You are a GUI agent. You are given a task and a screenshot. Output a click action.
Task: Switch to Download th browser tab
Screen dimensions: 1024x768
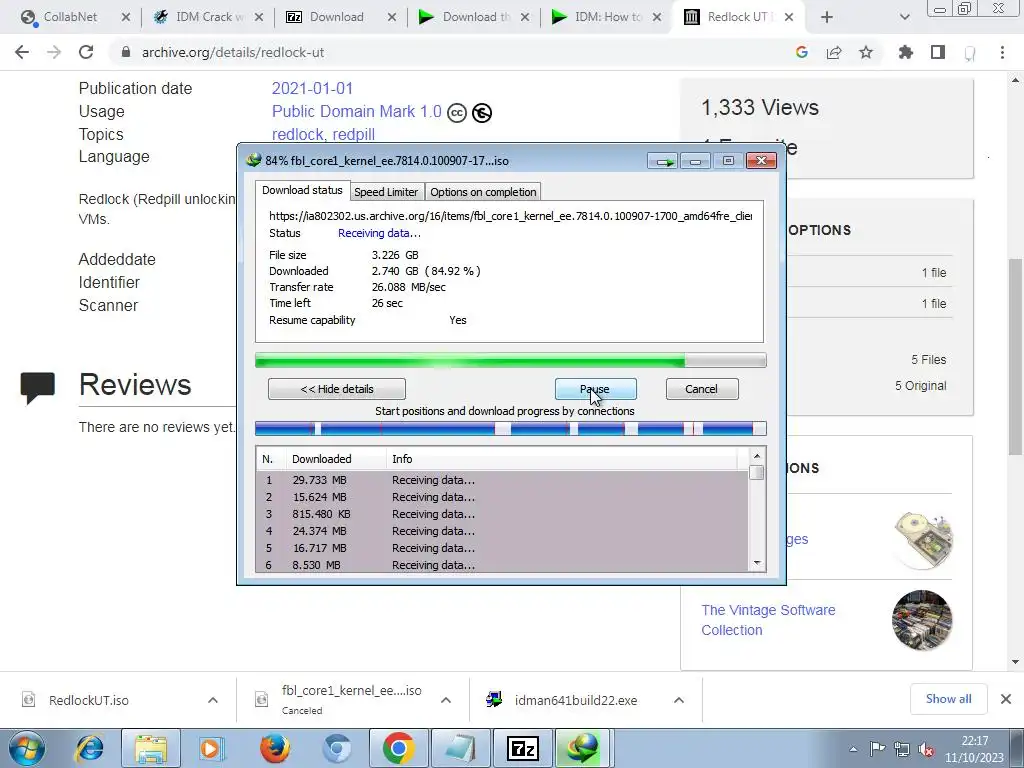(x=474, y=18)
